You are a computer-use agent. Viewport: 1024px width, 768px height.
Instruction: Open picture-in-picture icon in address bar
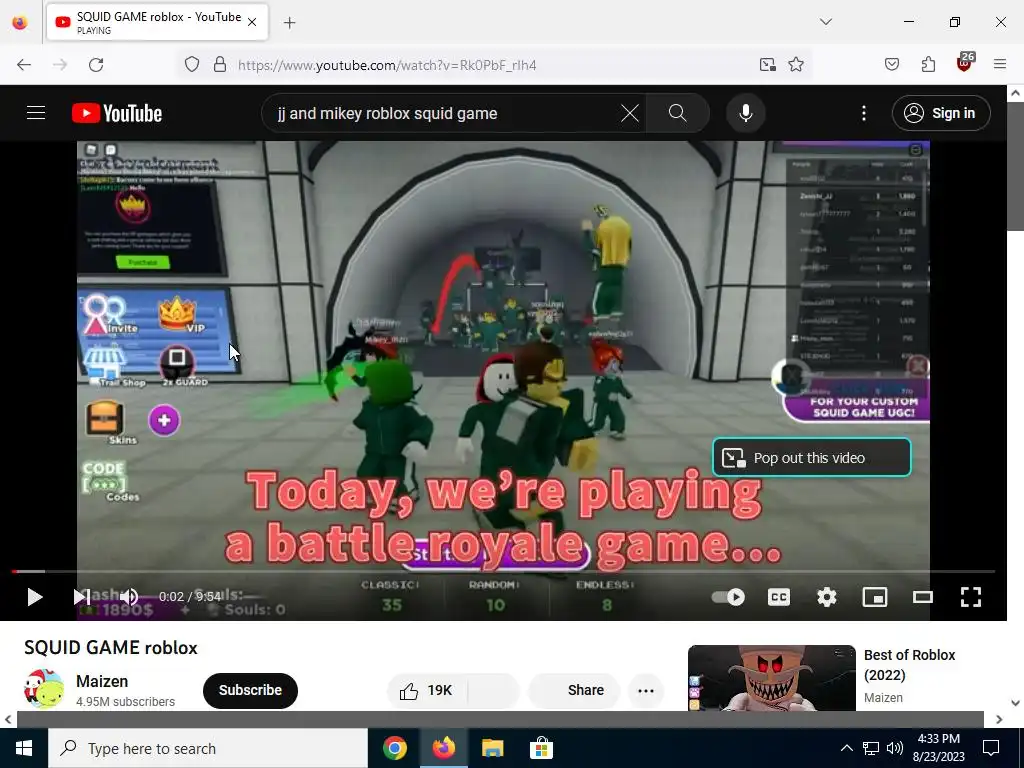pos(767,65)
